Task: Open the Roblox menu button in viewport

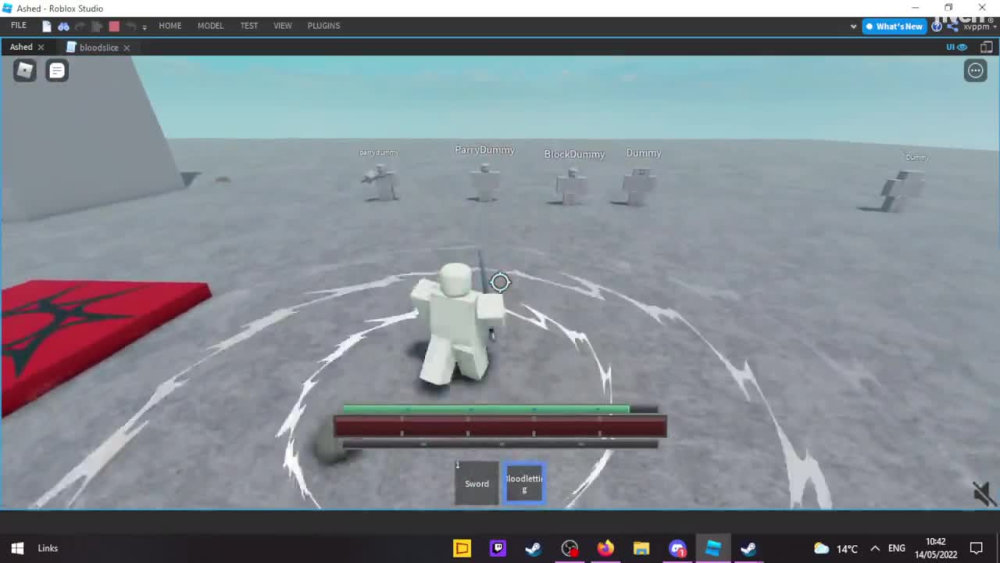Action: click(25, 70)
